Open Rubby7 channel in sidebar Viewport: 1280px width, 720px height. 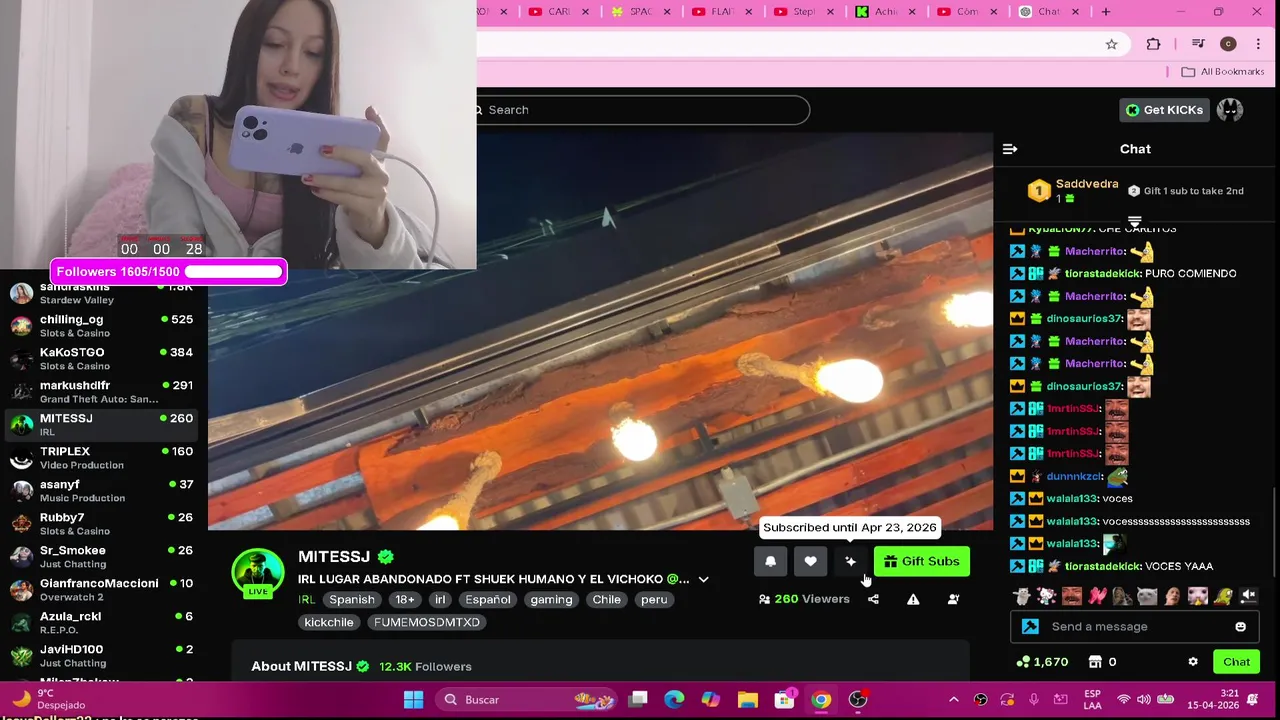100,524
